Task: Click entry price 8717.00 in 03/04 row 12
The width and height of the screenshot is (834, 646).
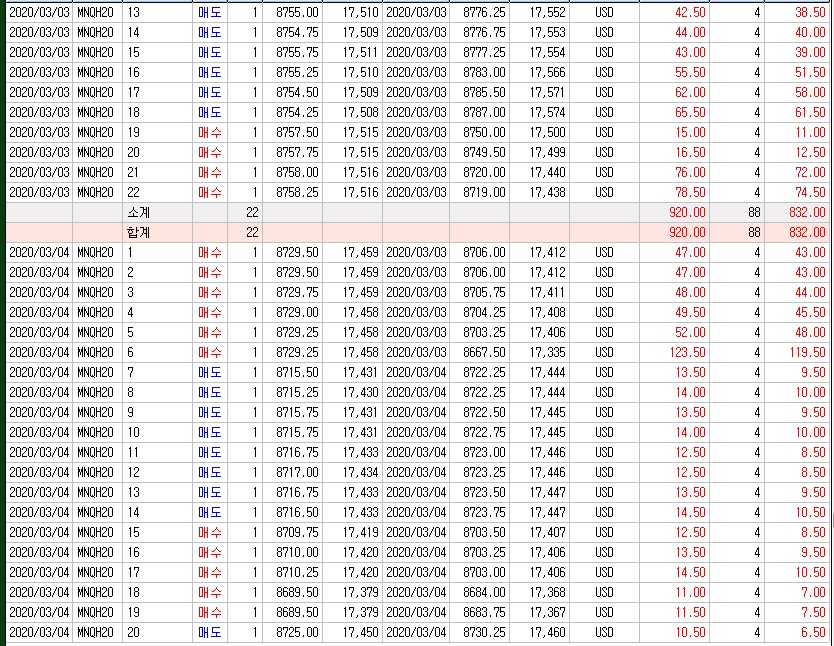Action: pos(297,473)
